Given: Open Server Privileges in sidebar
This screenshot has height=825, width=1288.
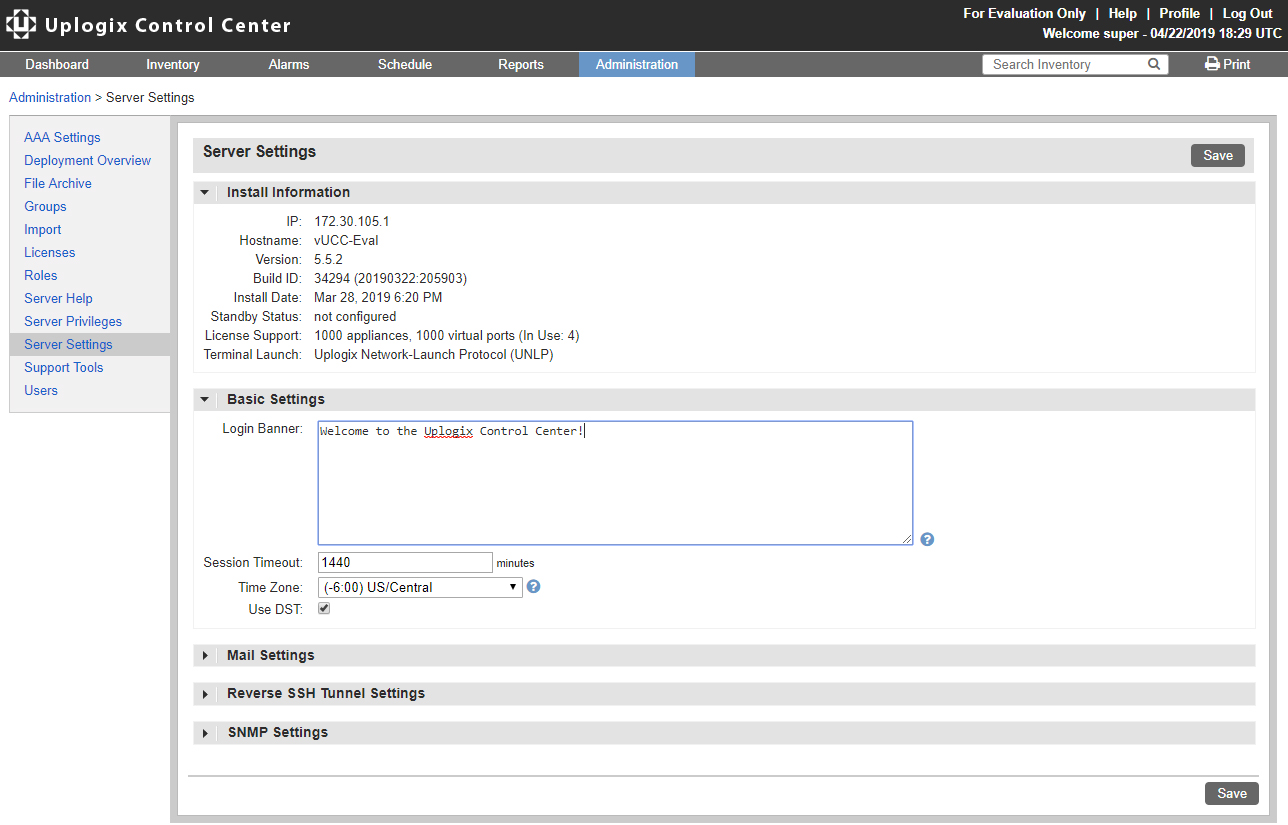Looking at the screenshot, I should pos(73,321).
